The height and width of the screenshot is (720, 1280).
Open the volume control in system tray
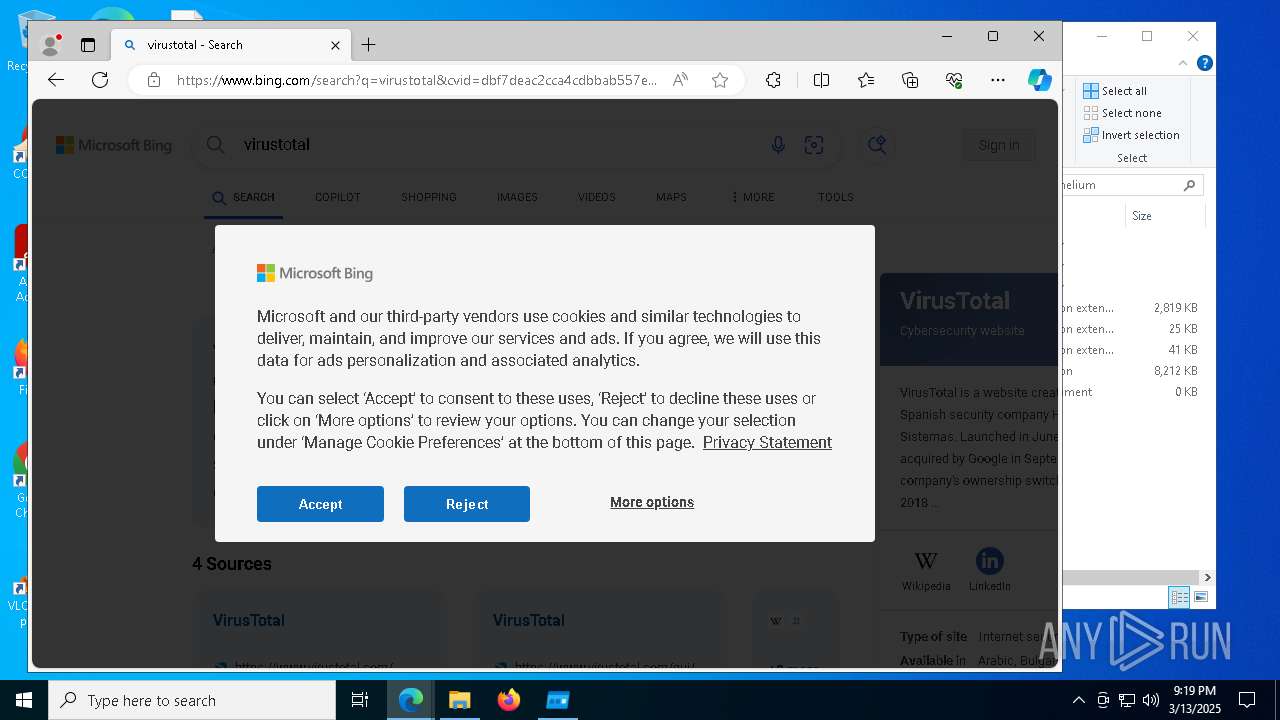point(1151,700)
